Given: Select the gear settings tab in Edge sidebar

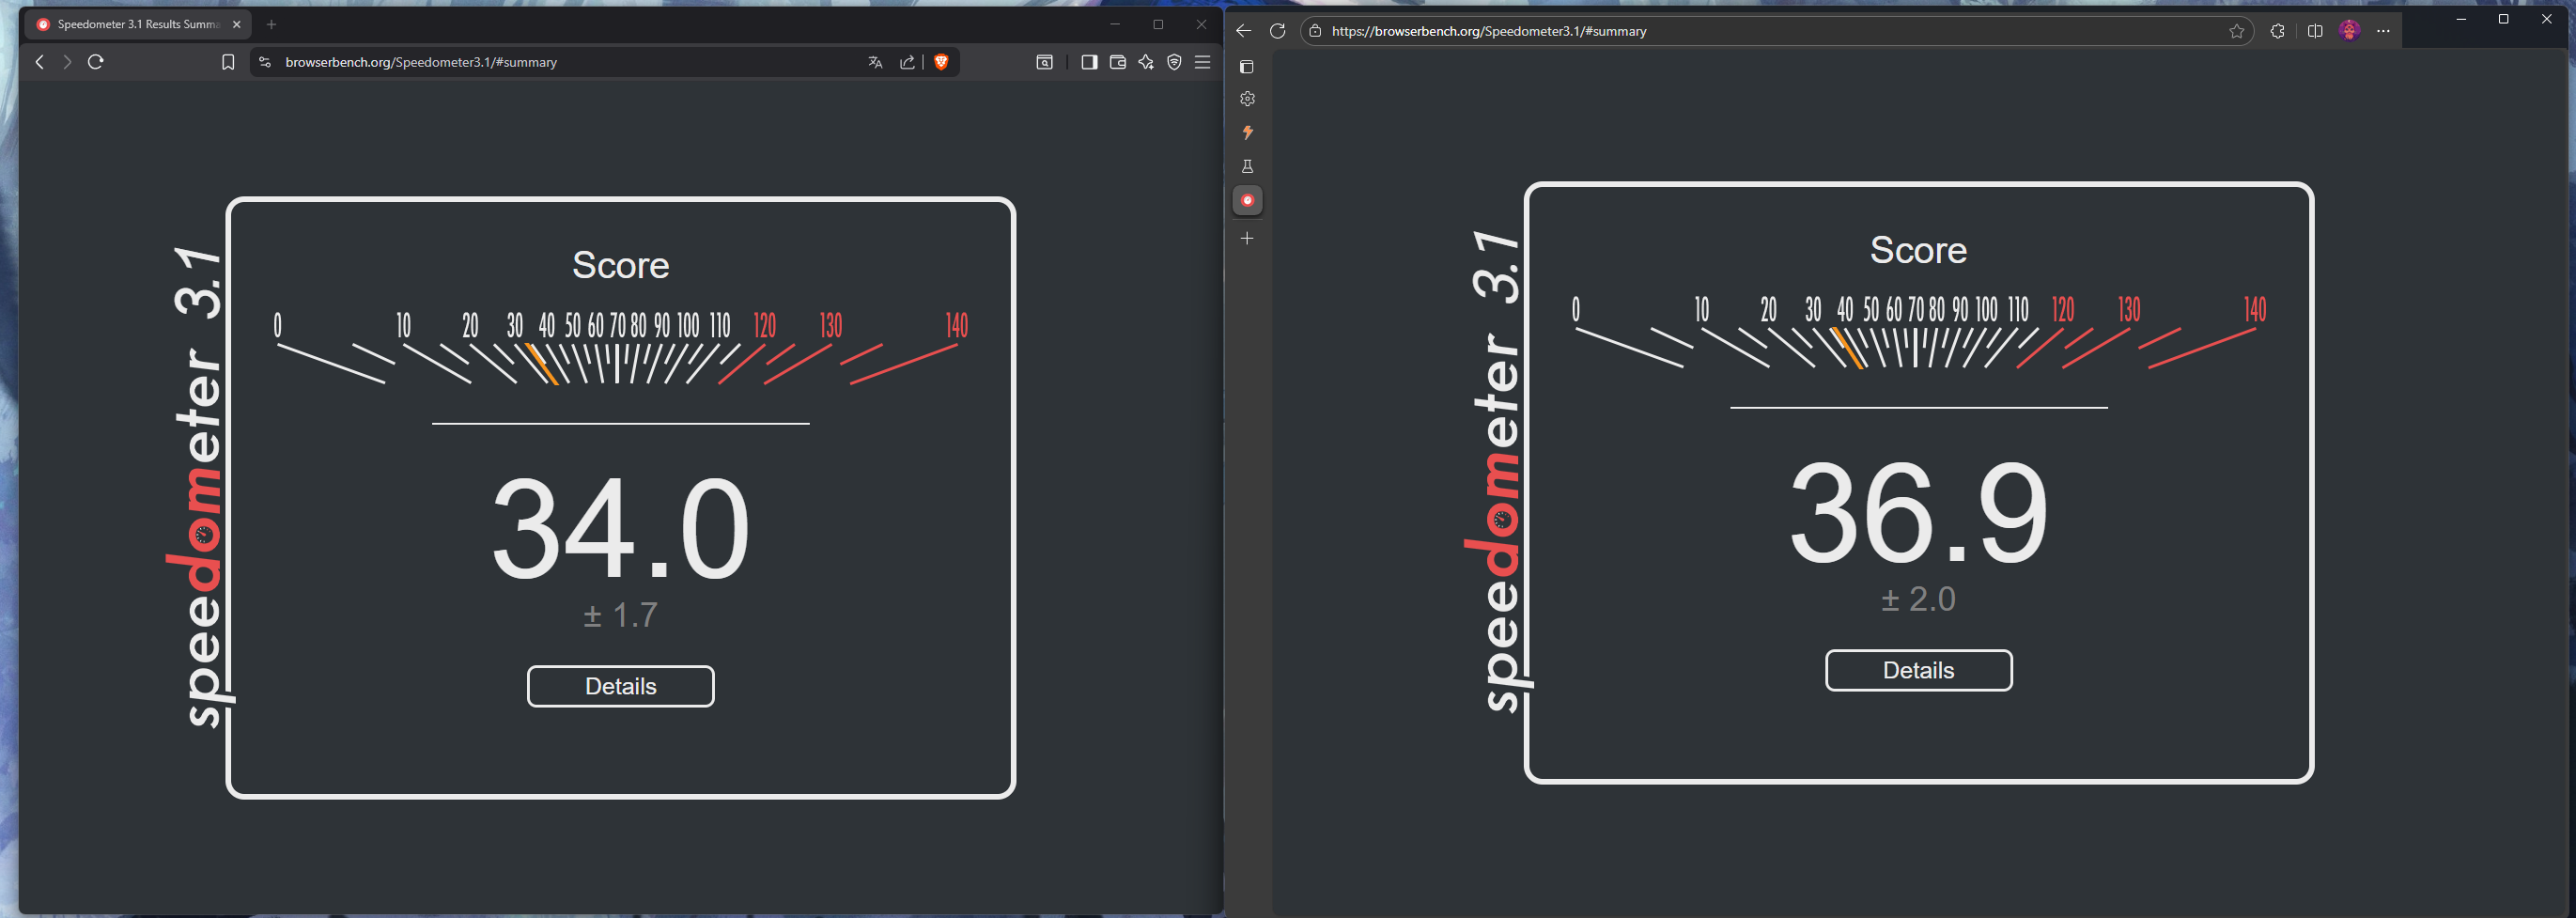Looking at the screenshot, I should click(x=1247, y=99).
